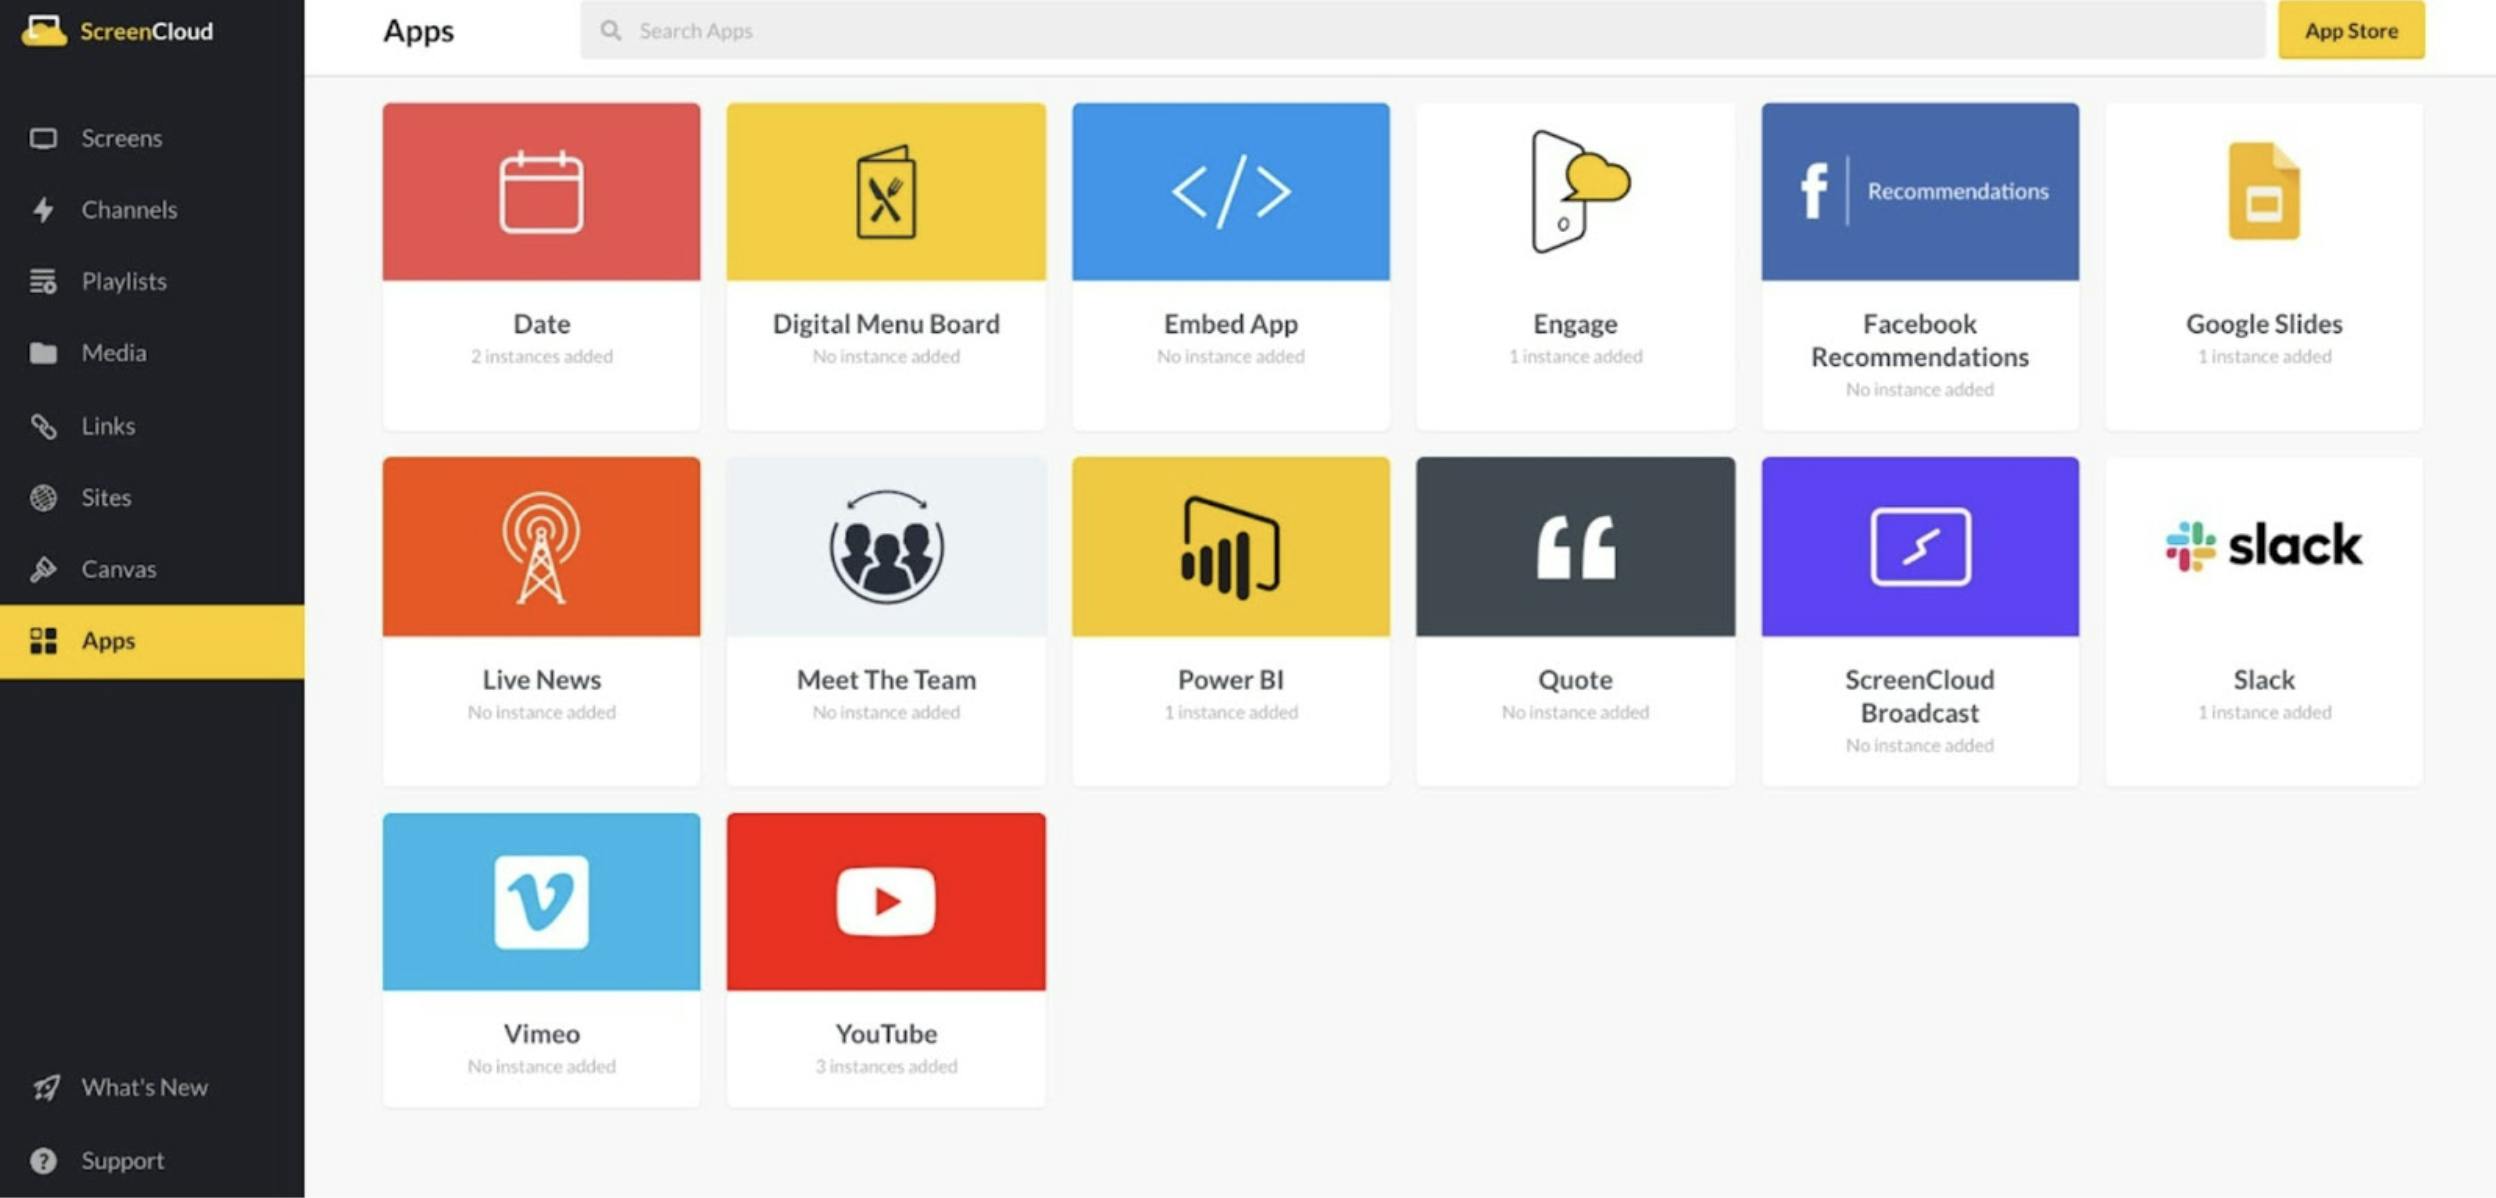
Task: Click the ScreenCloud brand name text
Action: [x=147, y=31]
